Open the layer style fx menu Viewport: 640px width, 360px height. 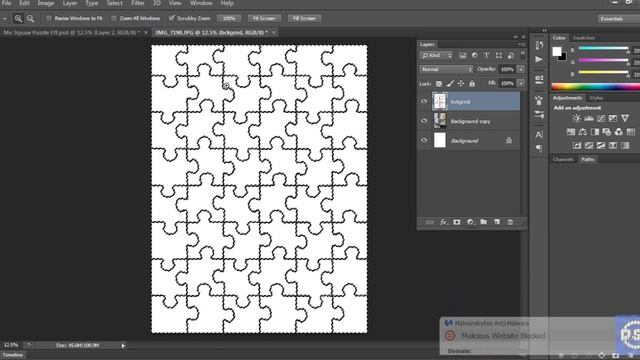point(443,222)
